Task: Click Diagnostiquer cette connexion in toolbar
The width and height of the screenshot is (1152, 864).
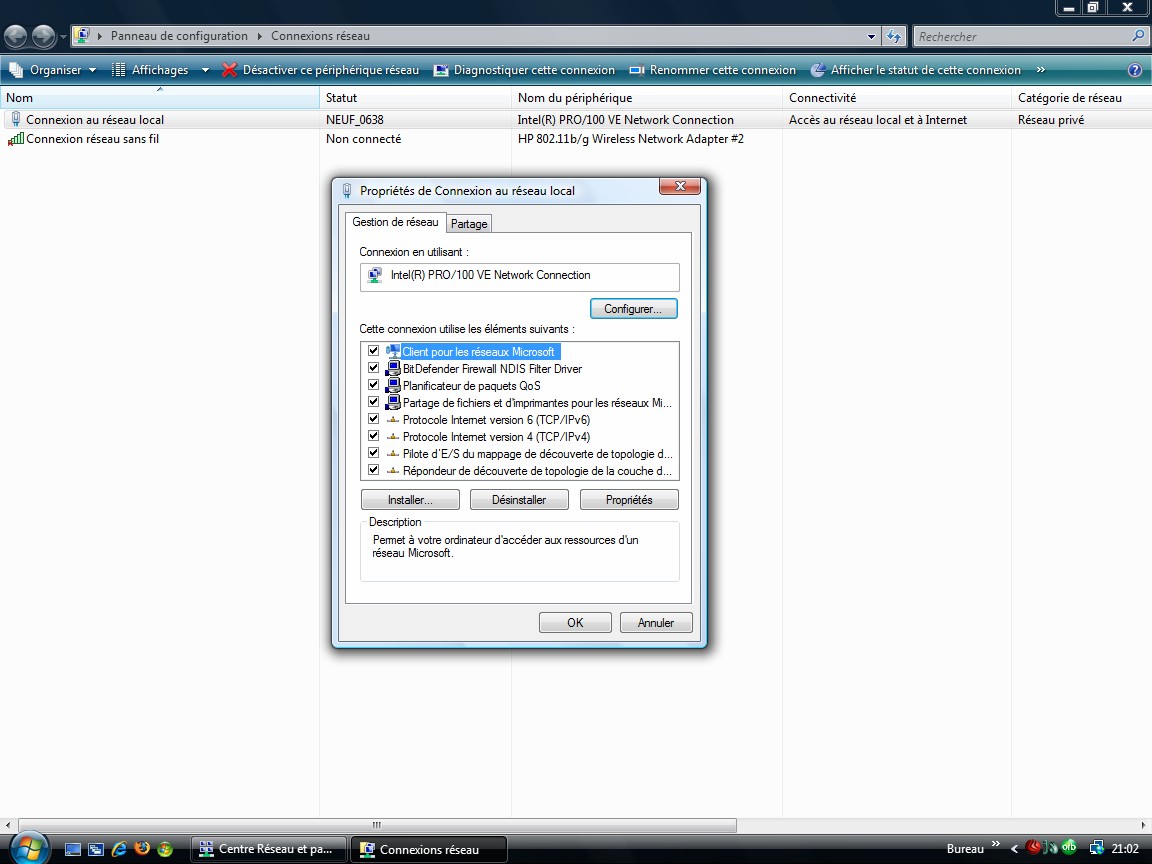Action: [x=524, y=70]
